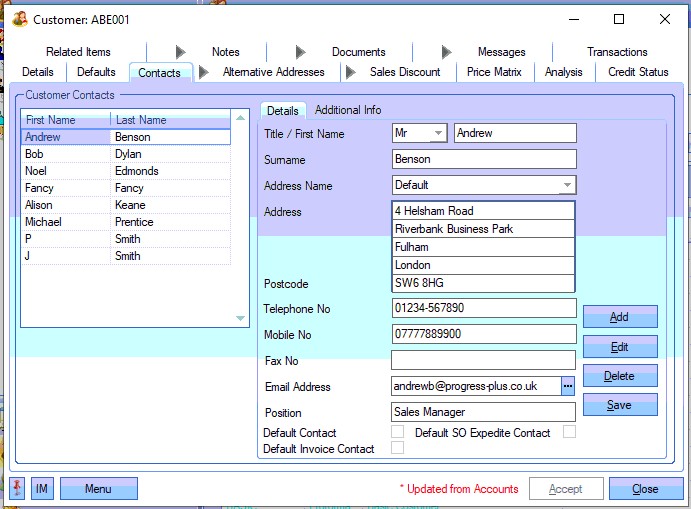Tick the Default SO Expedite Contact checkbox
Screen dimensions: 691x509
(x=569, y=432)
